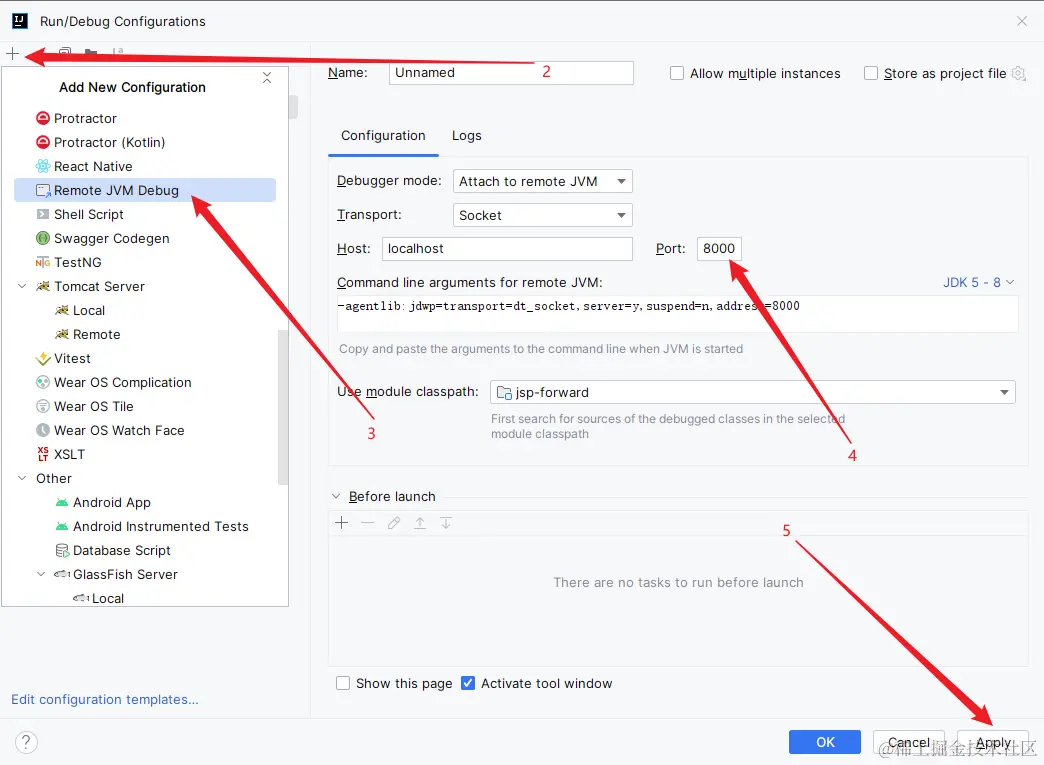This screenshot has height=765, width=1044.
Task: Select Android App configuration
Action: tap(112, 503)
